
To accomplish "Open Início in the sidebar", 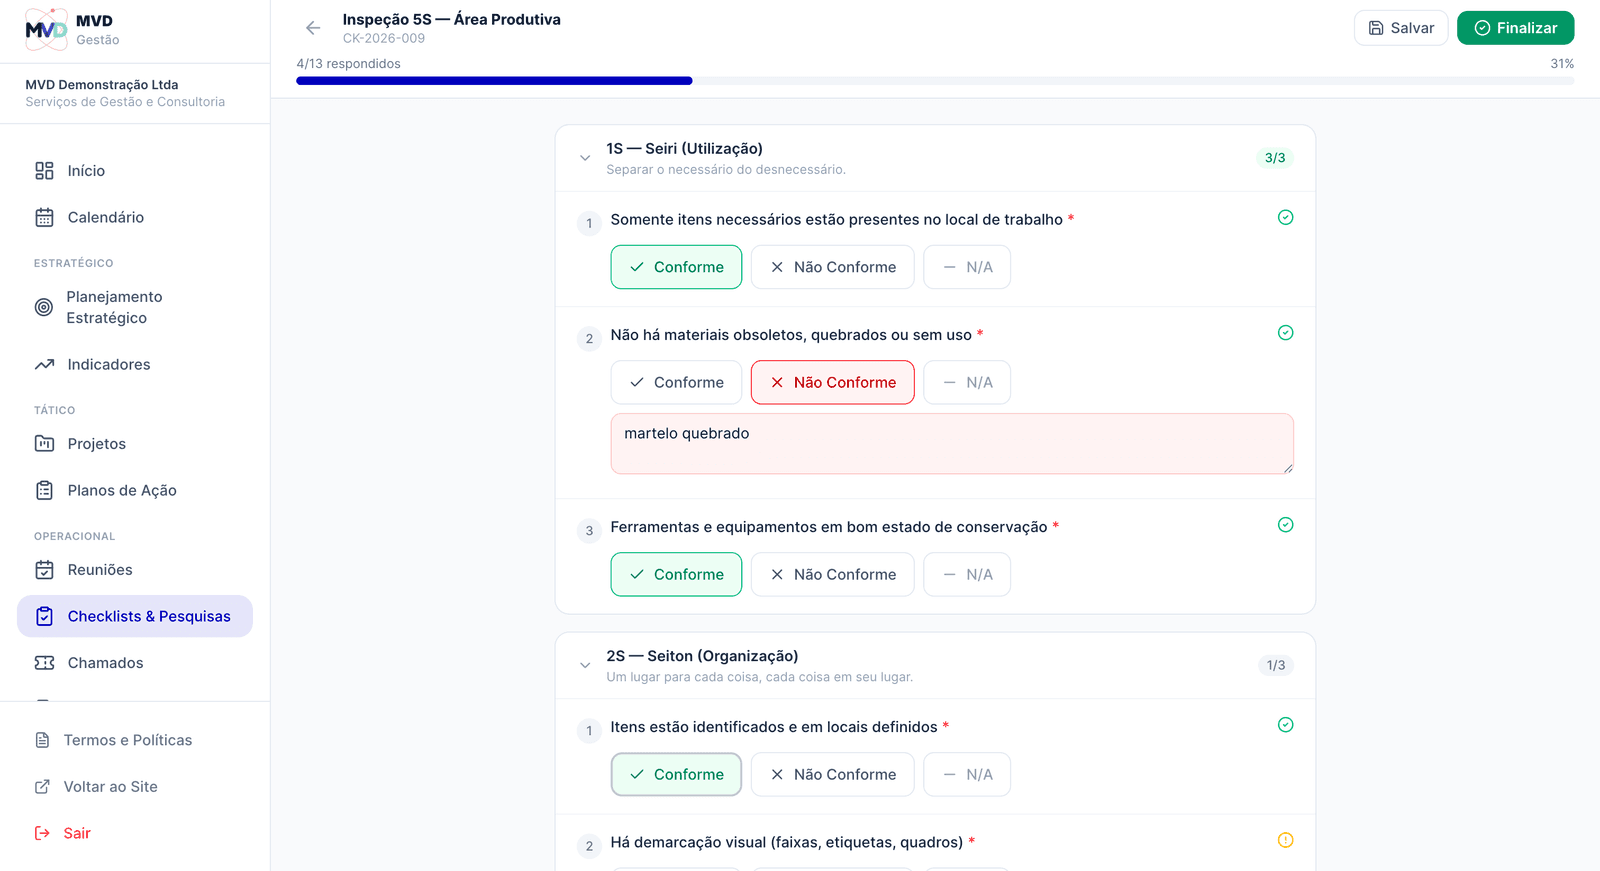I will click(135, 171).
